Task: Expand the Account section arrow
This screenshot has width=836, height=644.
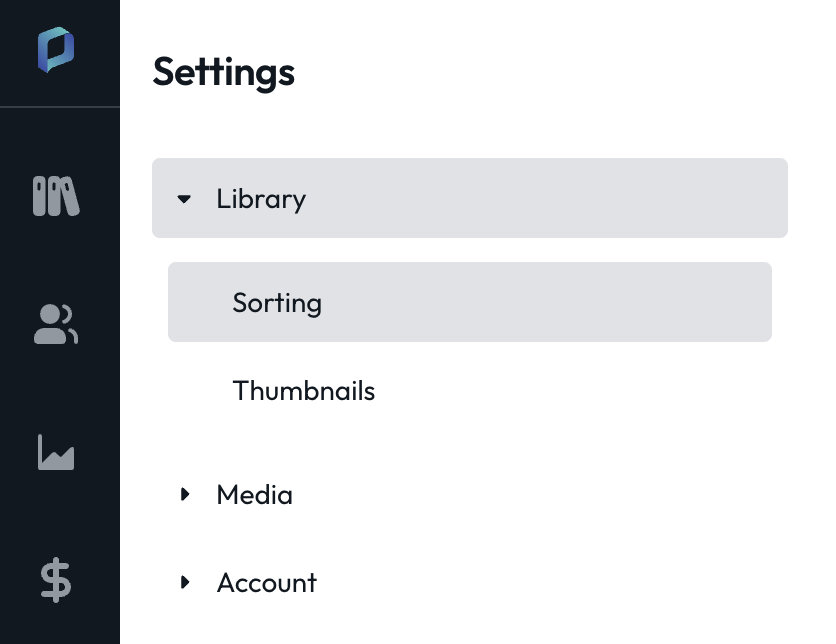Action: tap(185, 582)
